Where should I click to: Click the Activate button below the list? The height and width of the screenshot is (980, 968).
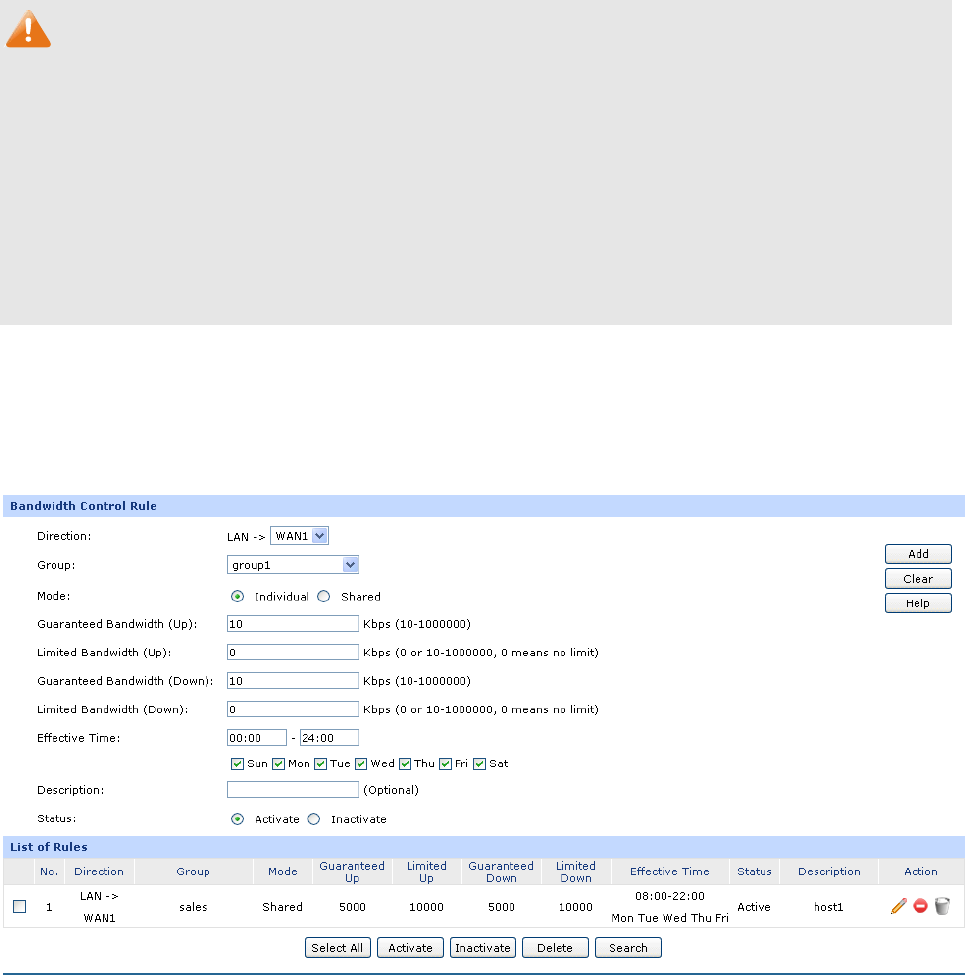pos(411,948)
